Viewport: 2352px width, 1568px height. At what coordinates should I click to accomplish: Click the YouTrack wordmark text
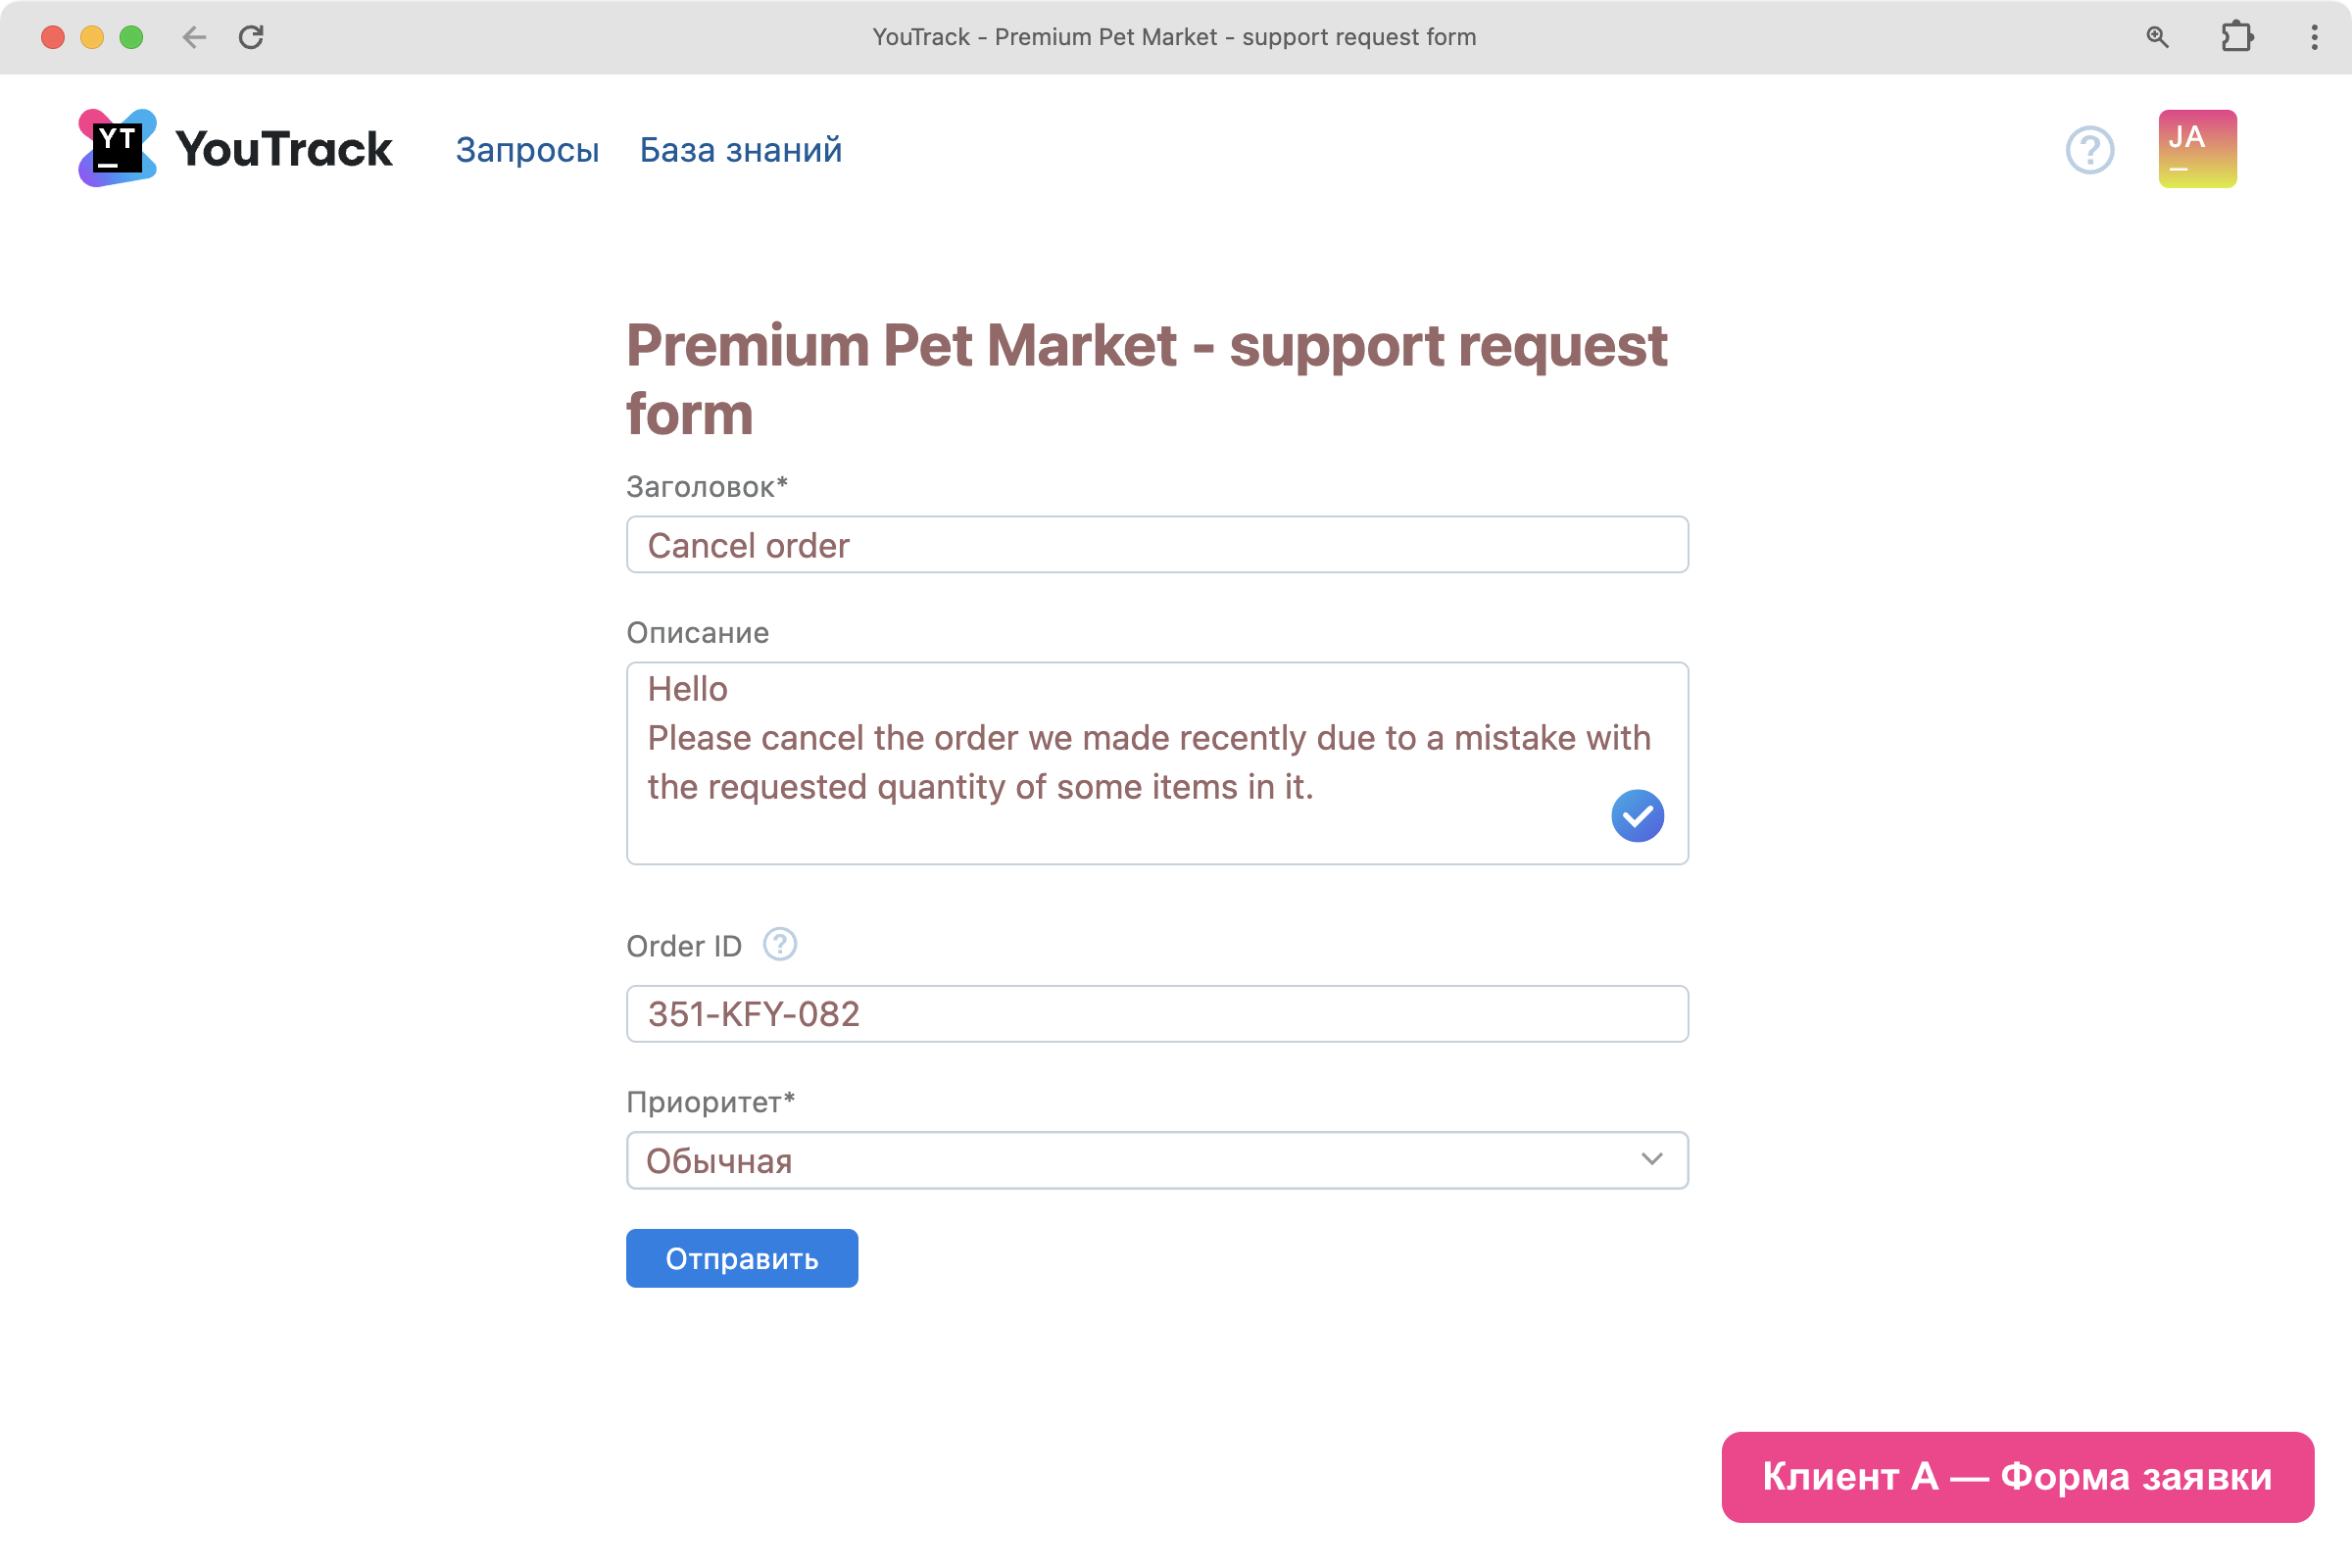click(x=284, y=149)
